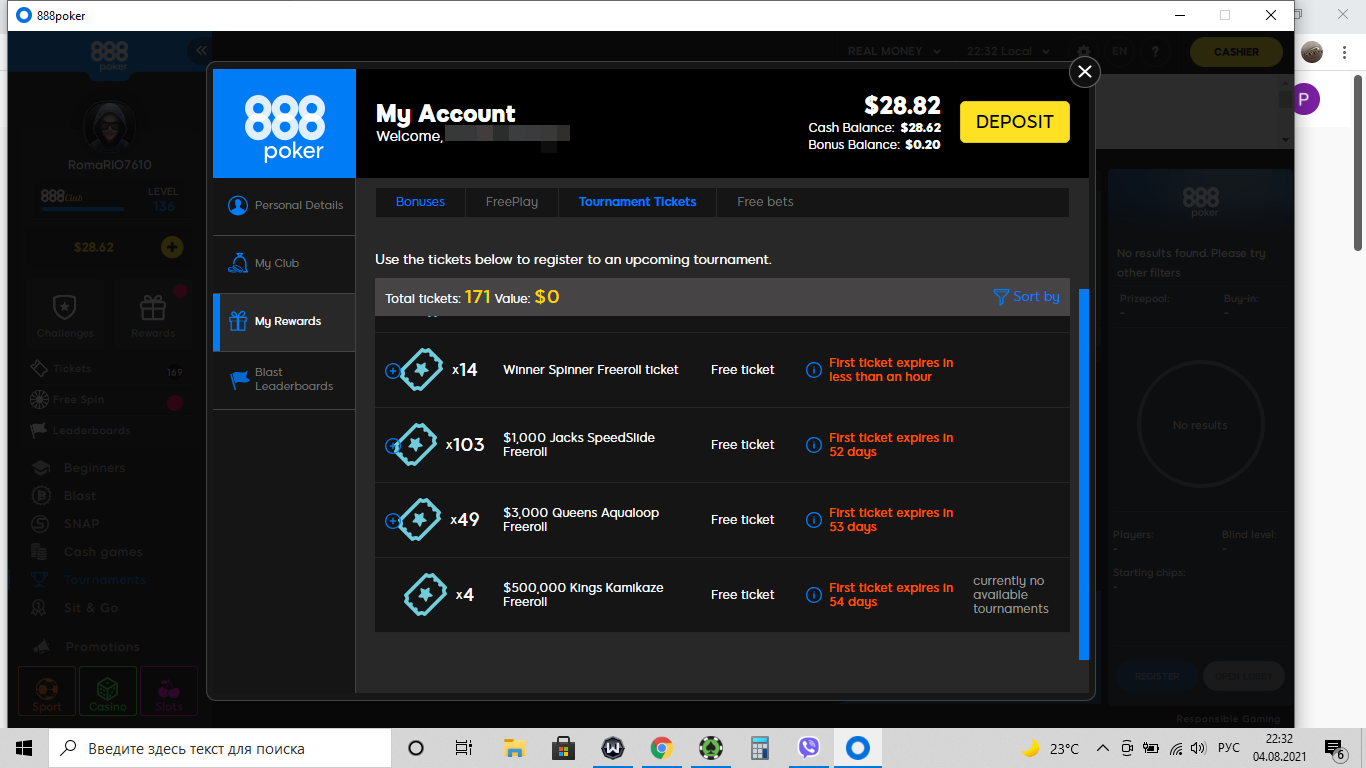Click the Windows taskbar search box
This screenshot has width=1366, height=768.
point(220,748)
